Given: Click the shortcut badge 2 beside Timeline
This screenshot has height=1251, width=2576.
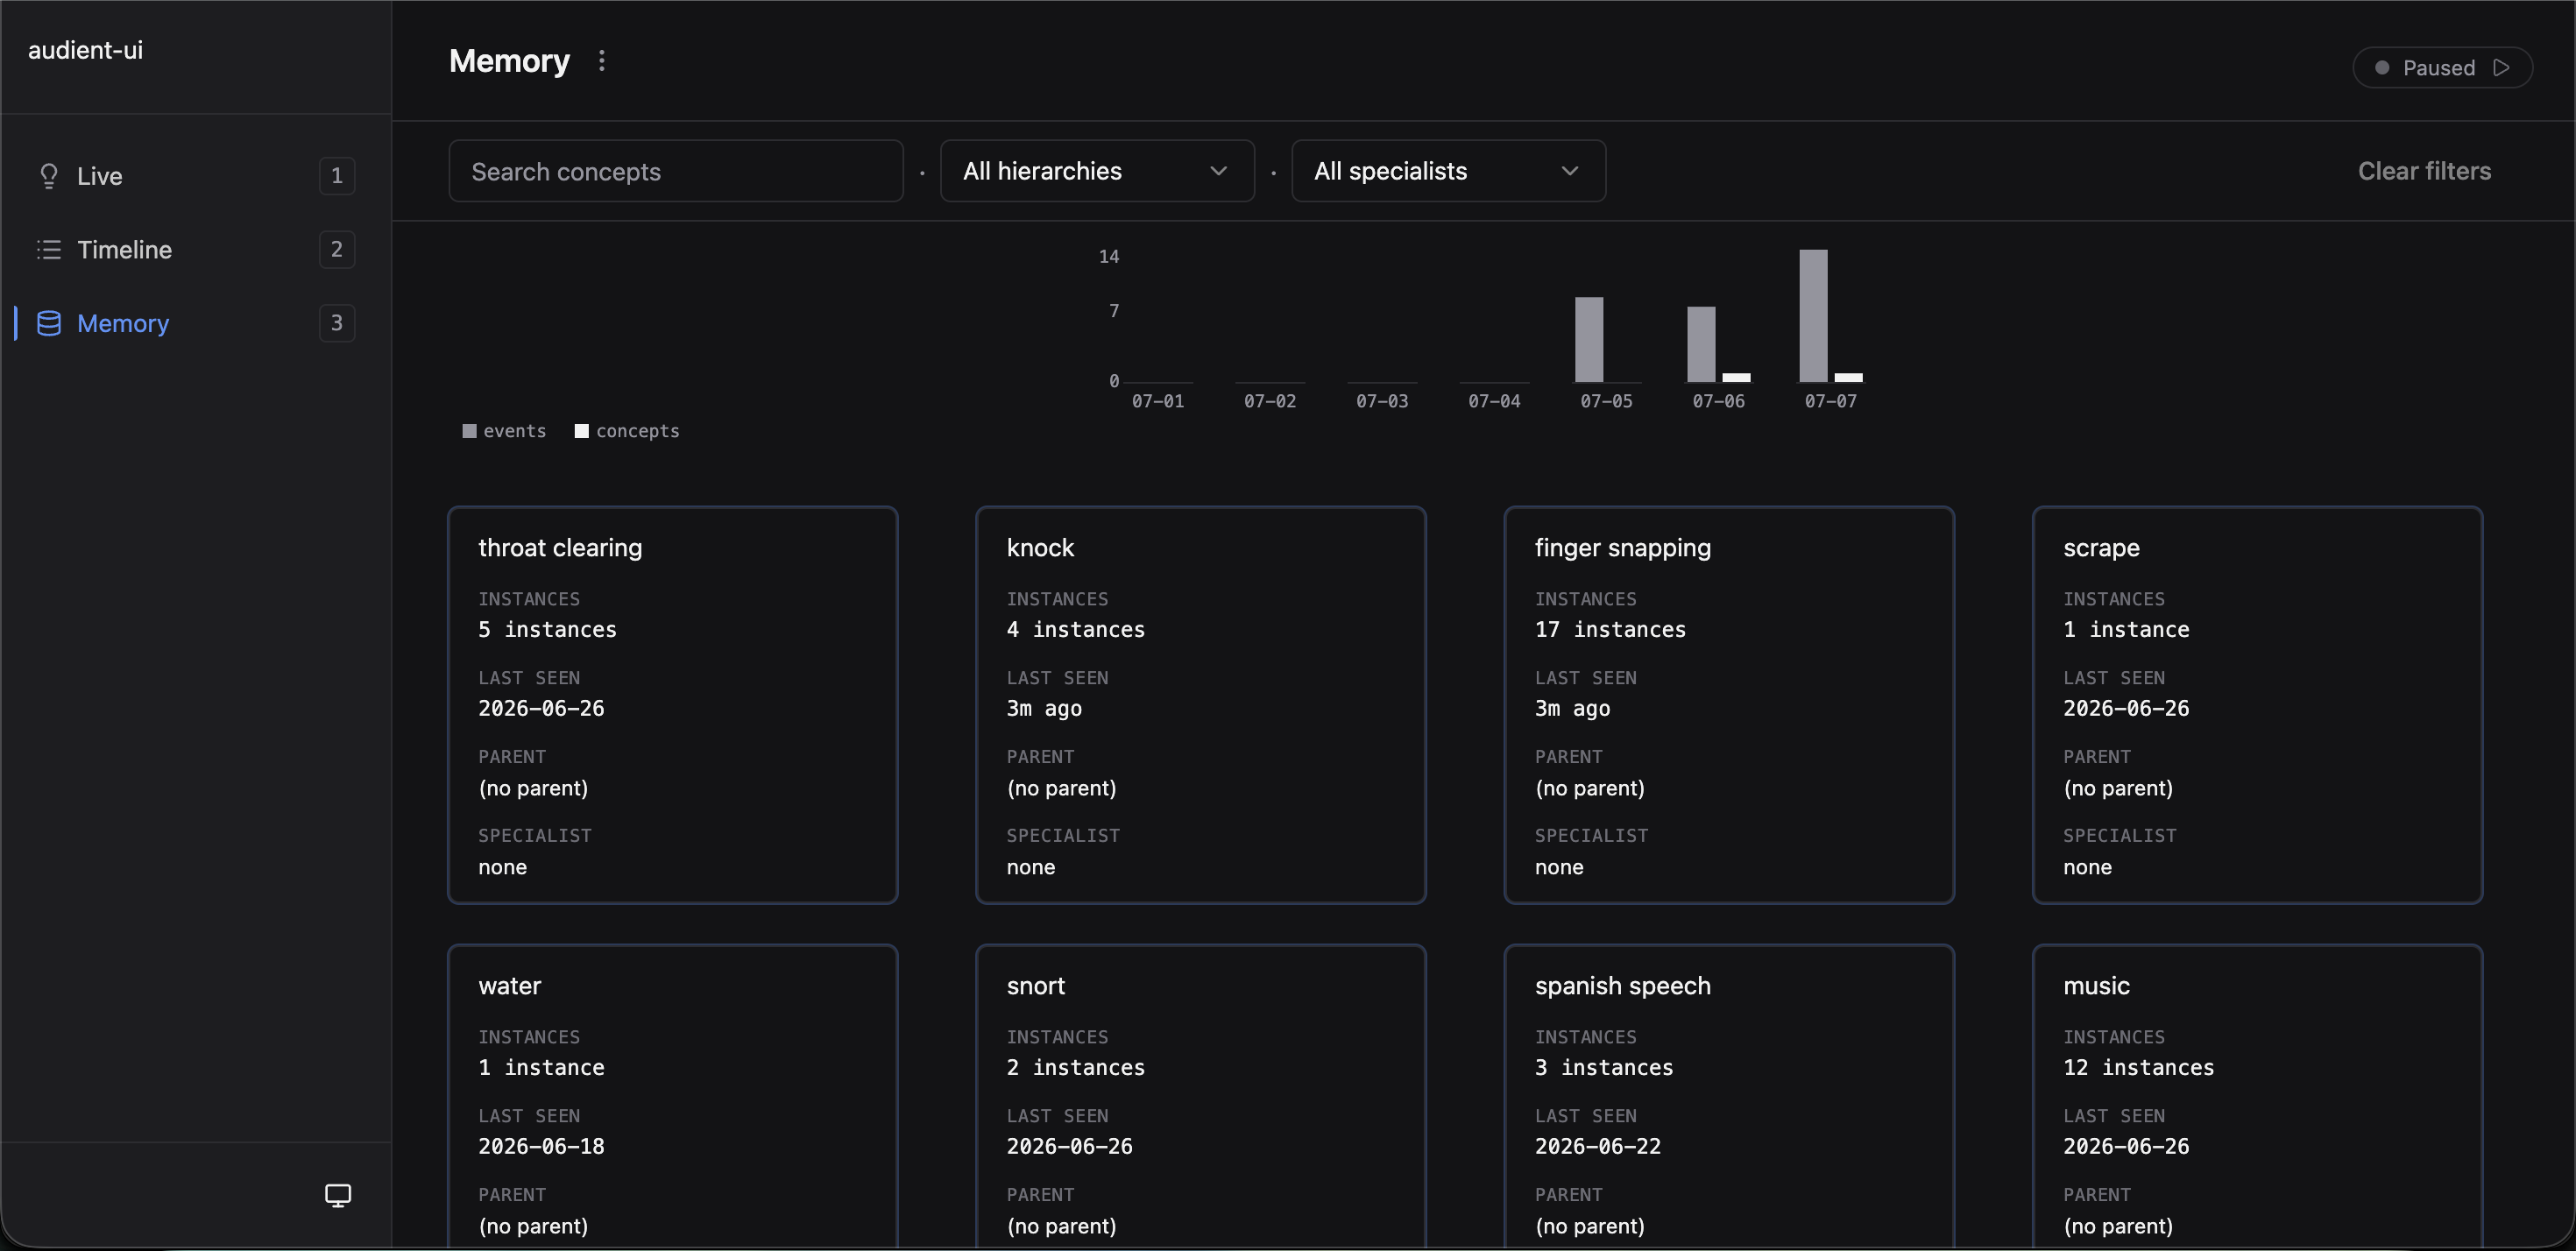Looking at the screenshot, I should 337,250.
